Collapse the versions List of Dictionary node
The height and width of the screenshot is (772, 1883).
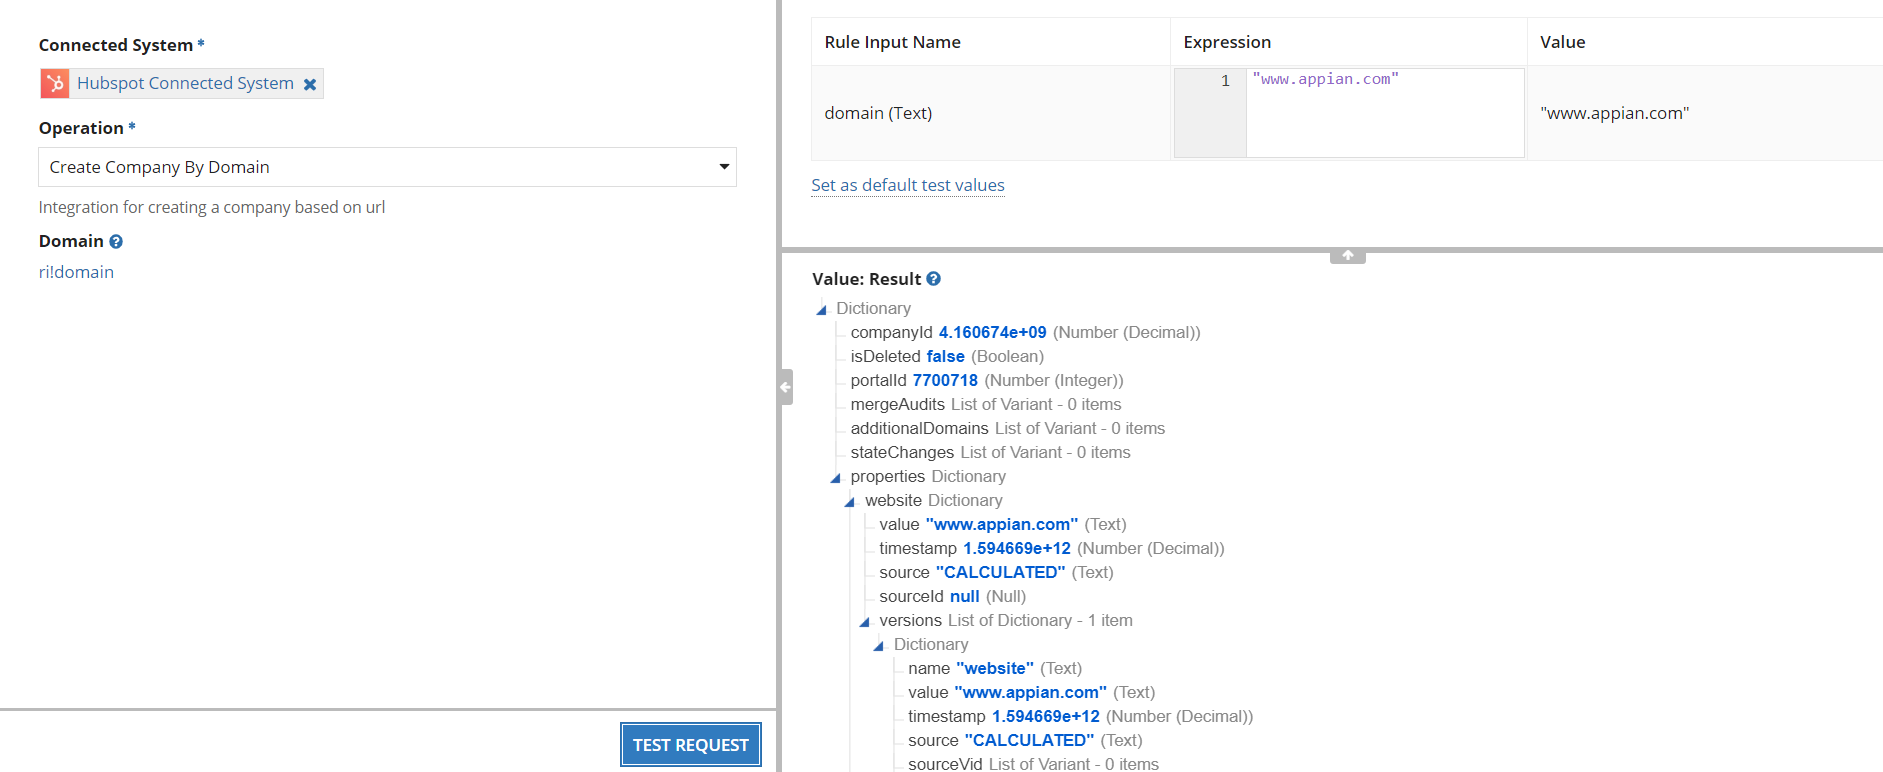coord(865,622)
